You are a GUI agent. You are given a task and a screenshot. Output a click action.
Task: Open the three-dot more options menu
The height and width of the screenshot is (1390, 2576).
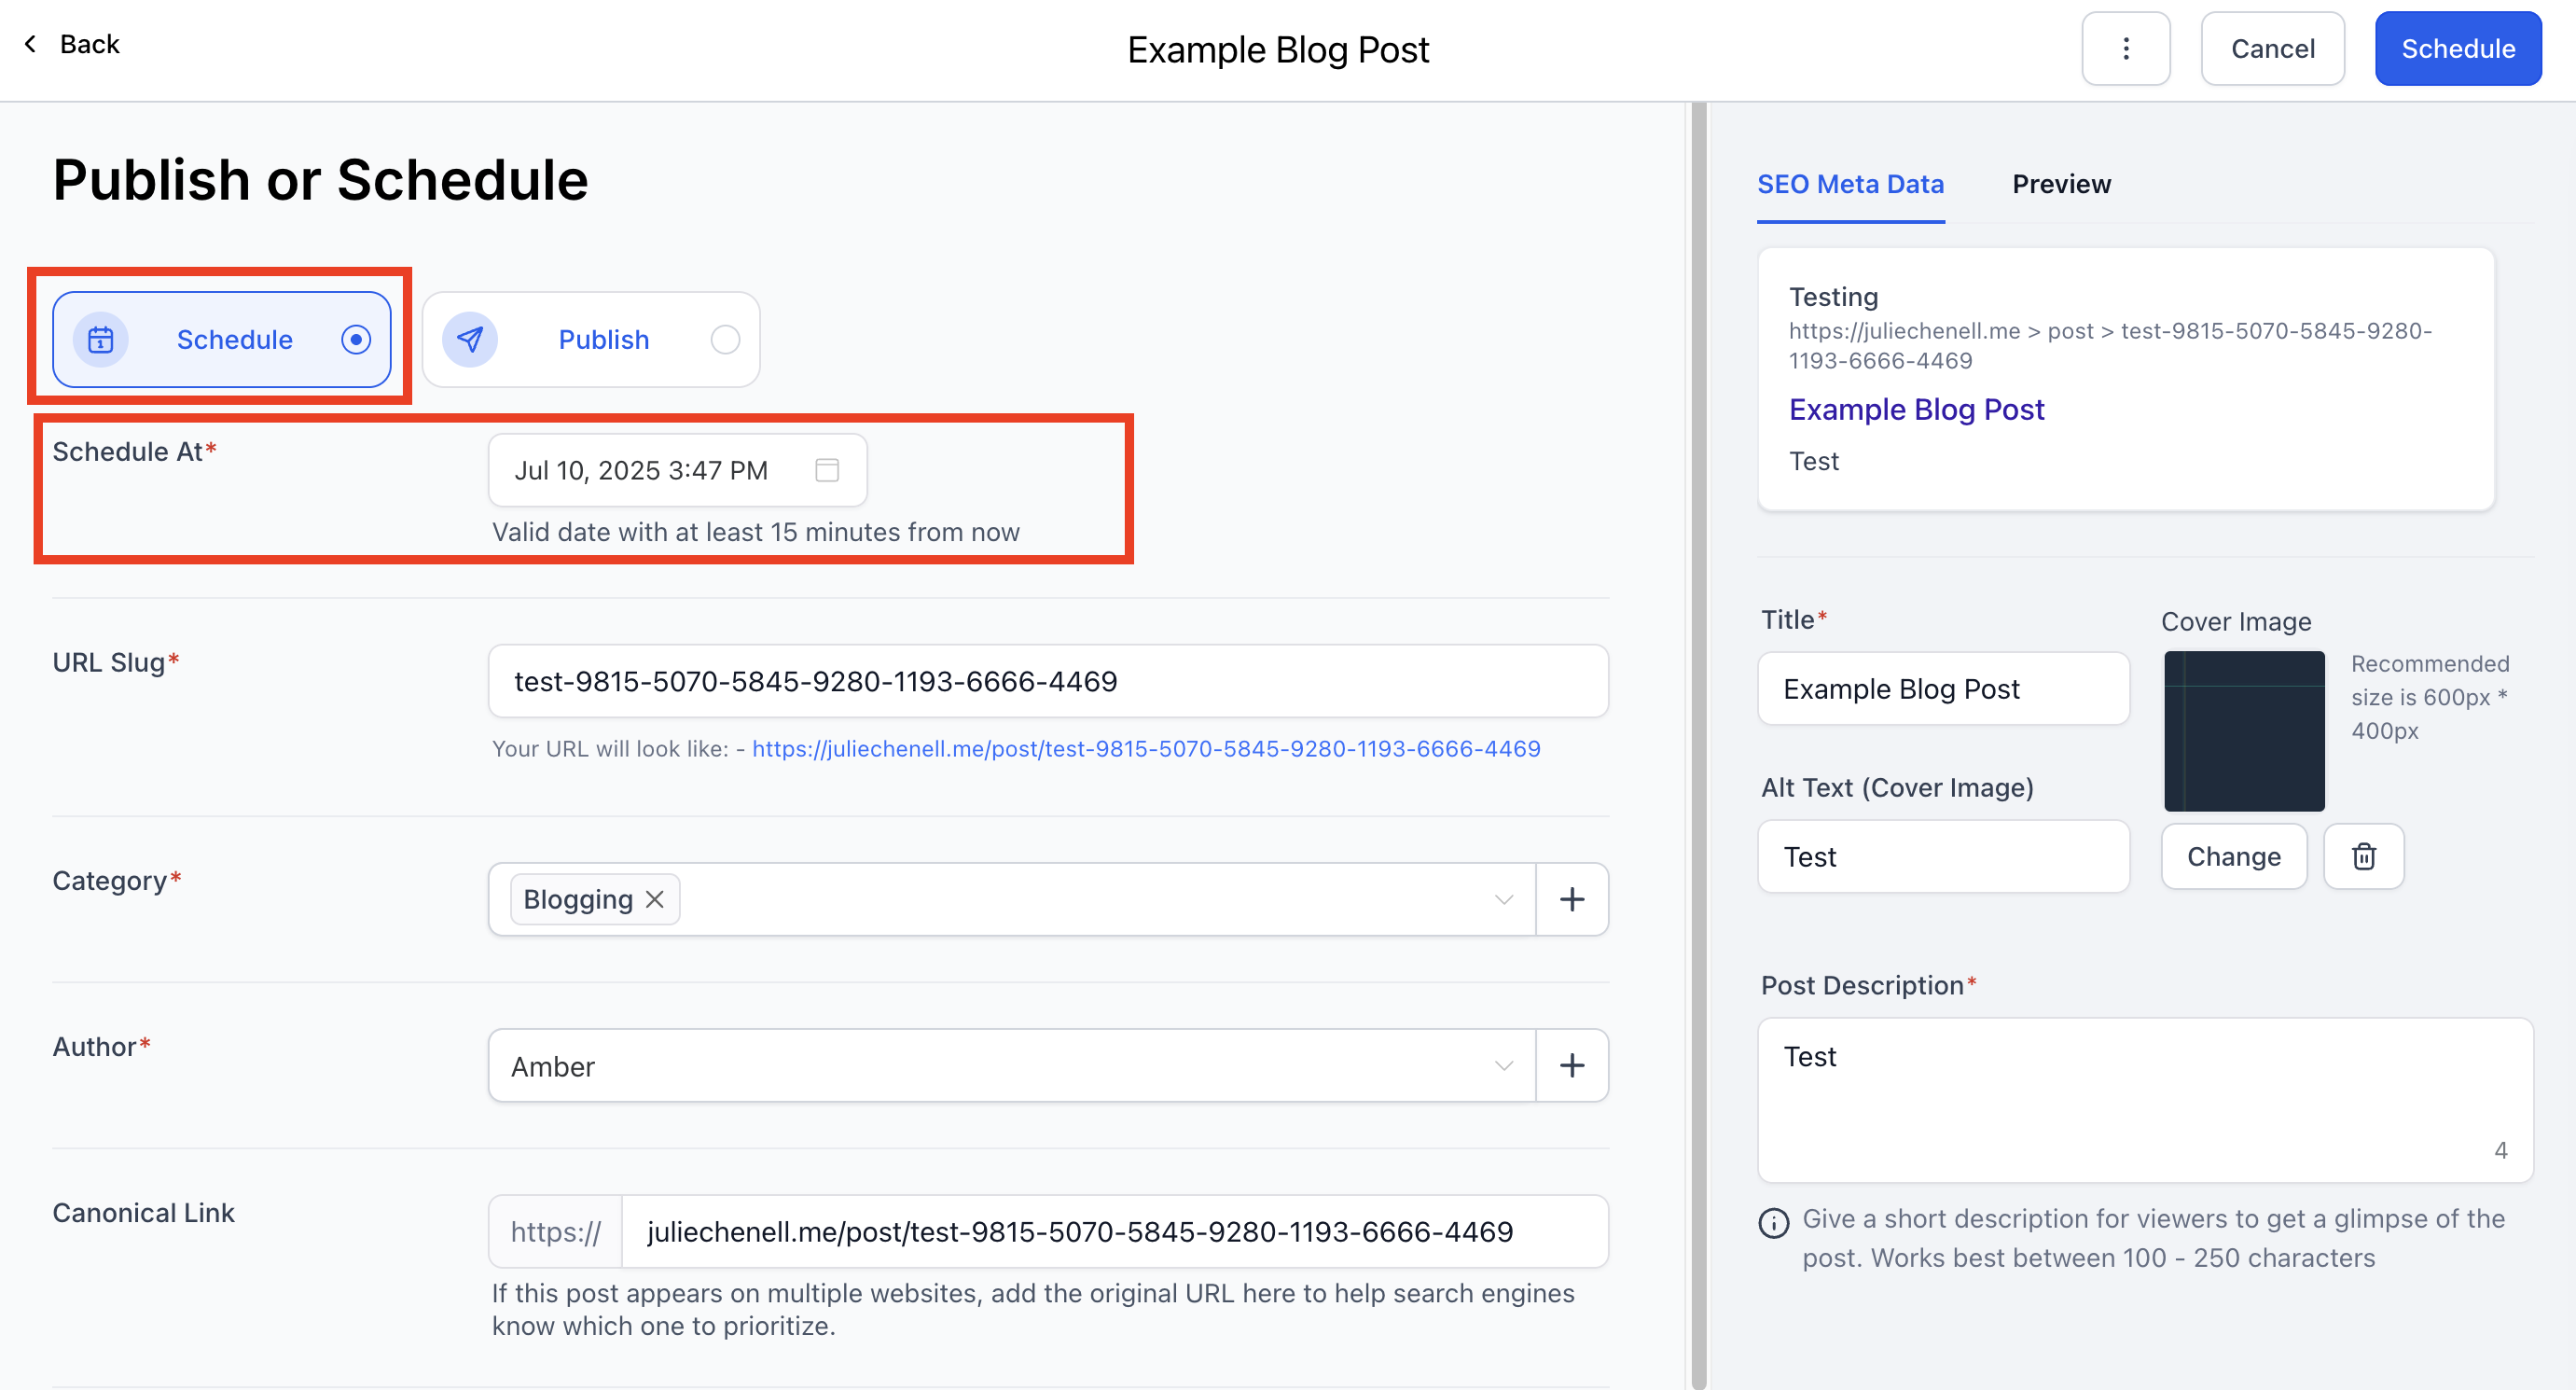pos(2125,48)
